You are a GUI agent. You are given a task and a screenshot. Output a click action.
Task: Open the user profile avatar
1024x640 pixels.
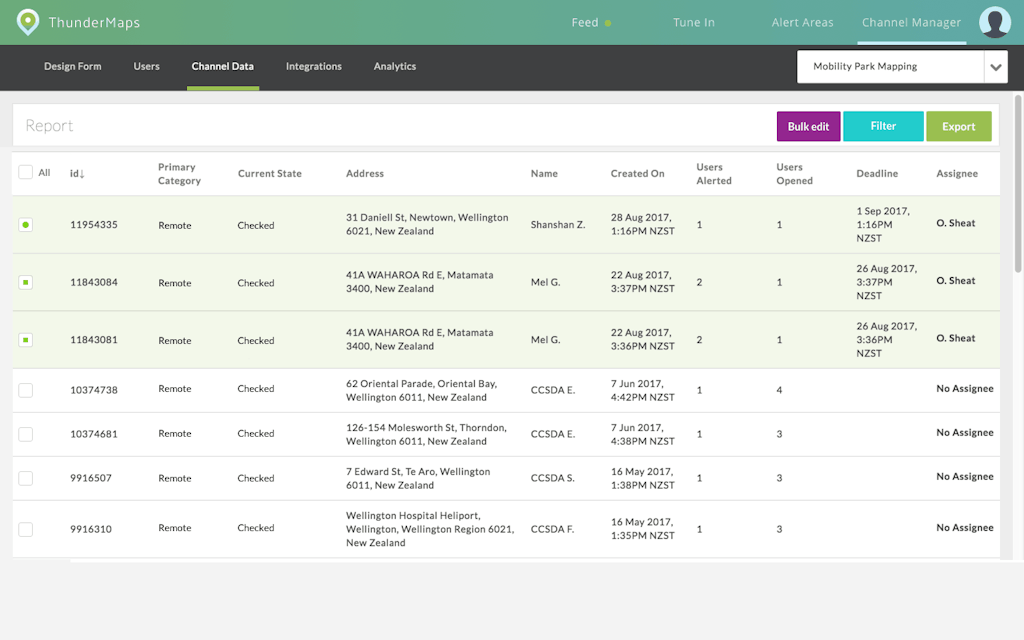994,22
